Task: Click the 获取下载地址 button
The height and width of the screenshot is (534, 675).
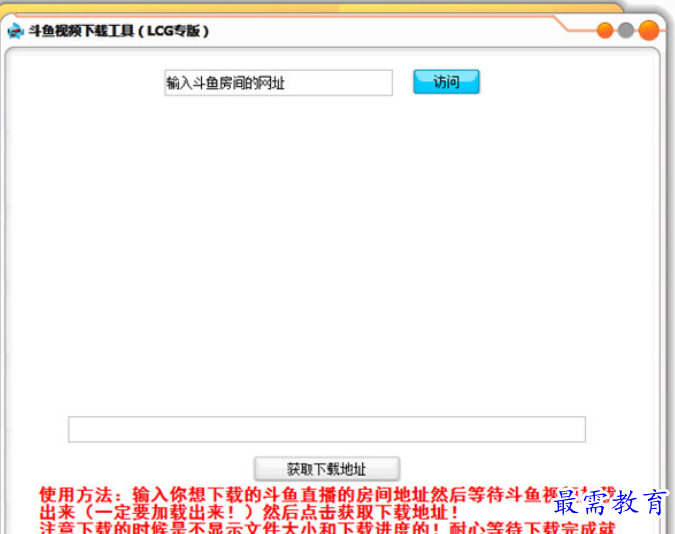Action: click(327, 469)
